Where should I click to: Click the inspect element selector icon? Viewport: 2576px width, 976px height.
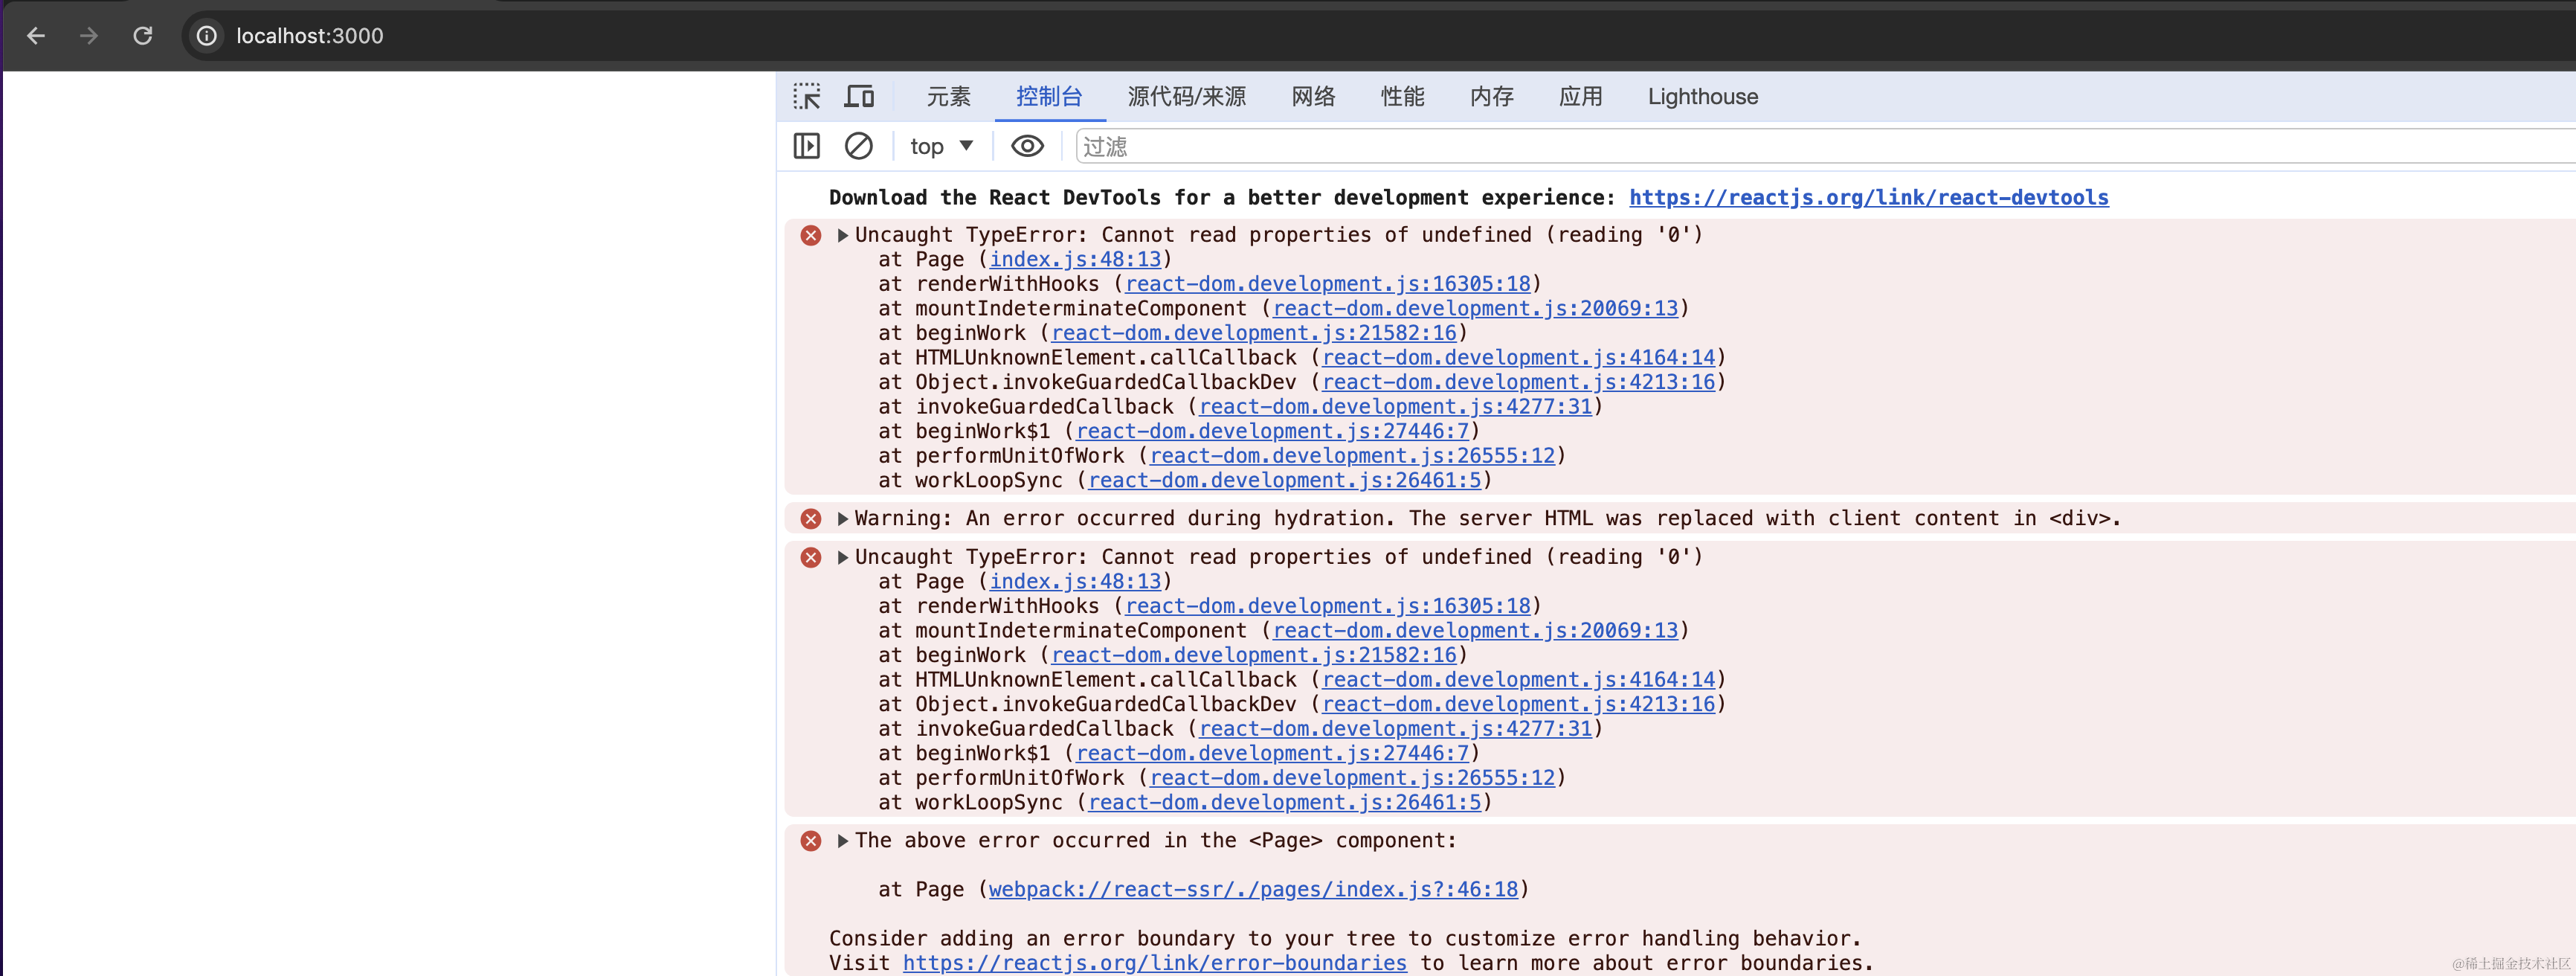[x=807, y=96]
